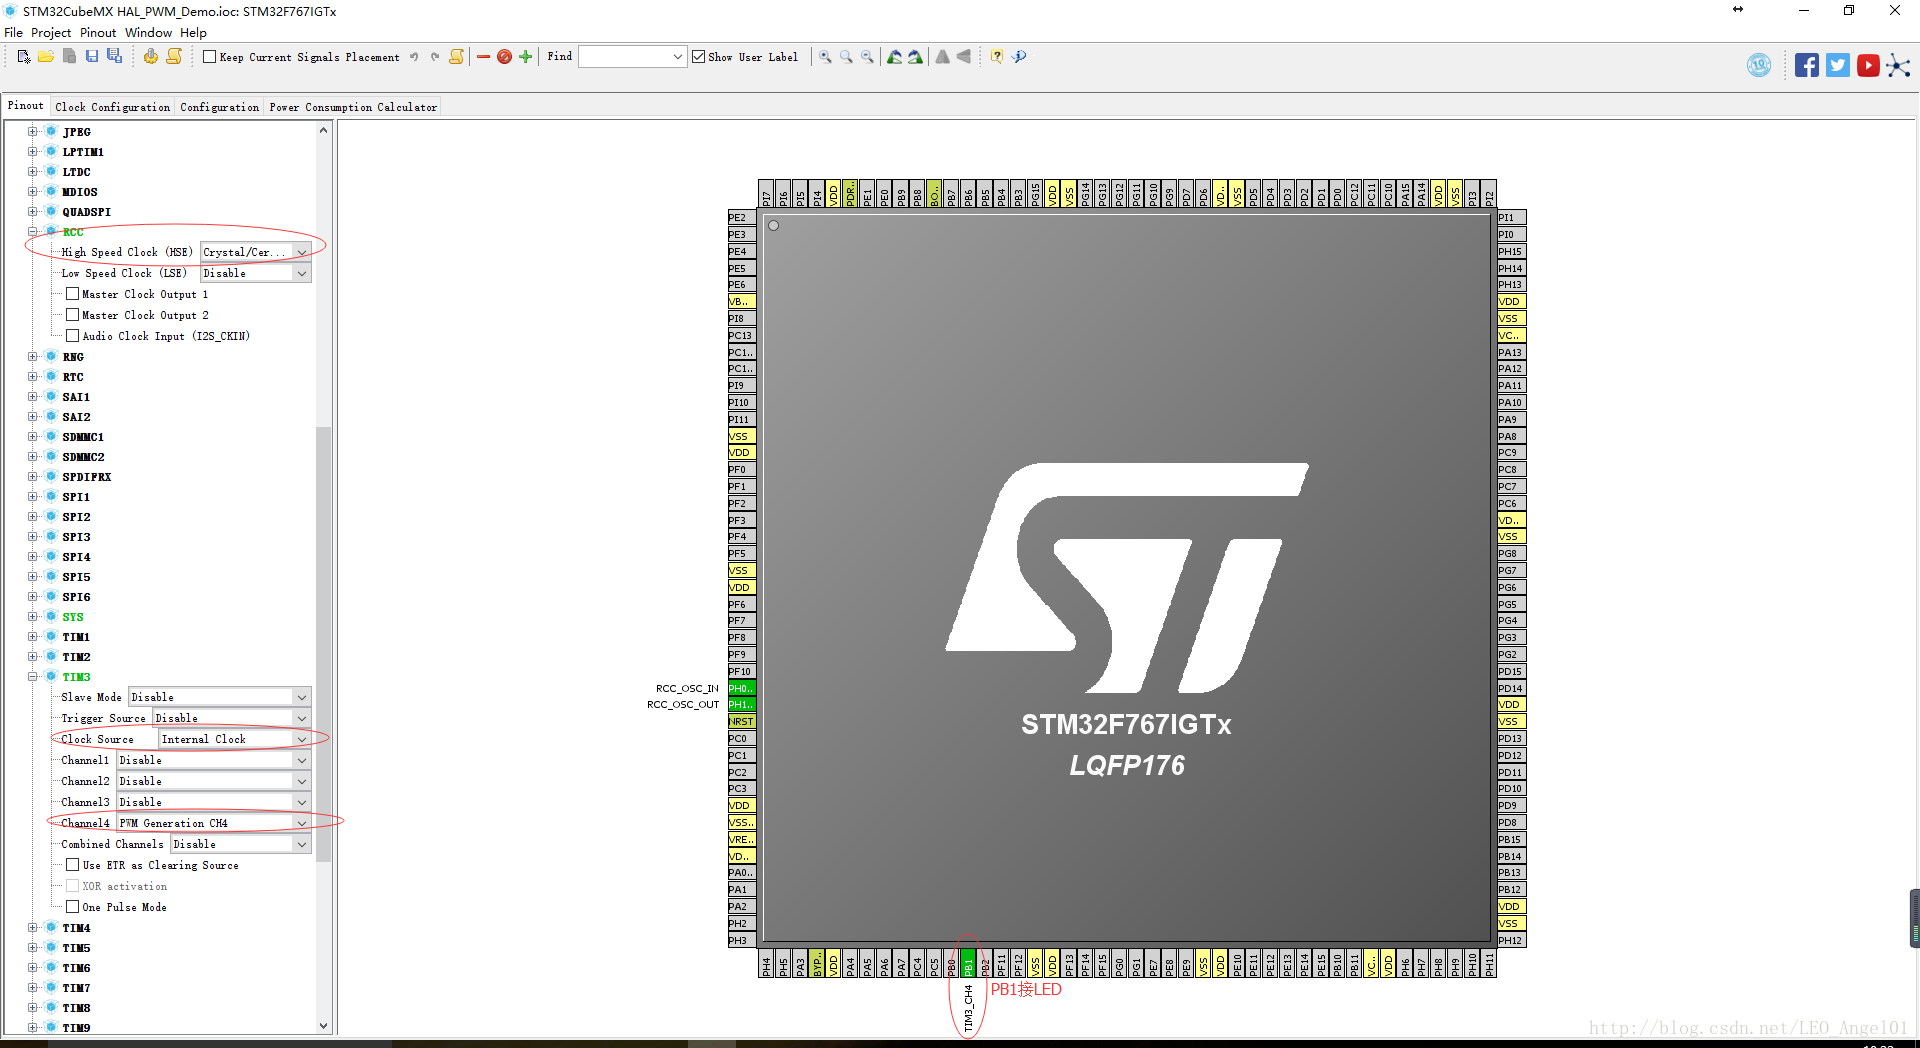The image size is (1920, 1048).
Task: Click the red circle clear pinouts icon
Action: (x=505, y=57)
